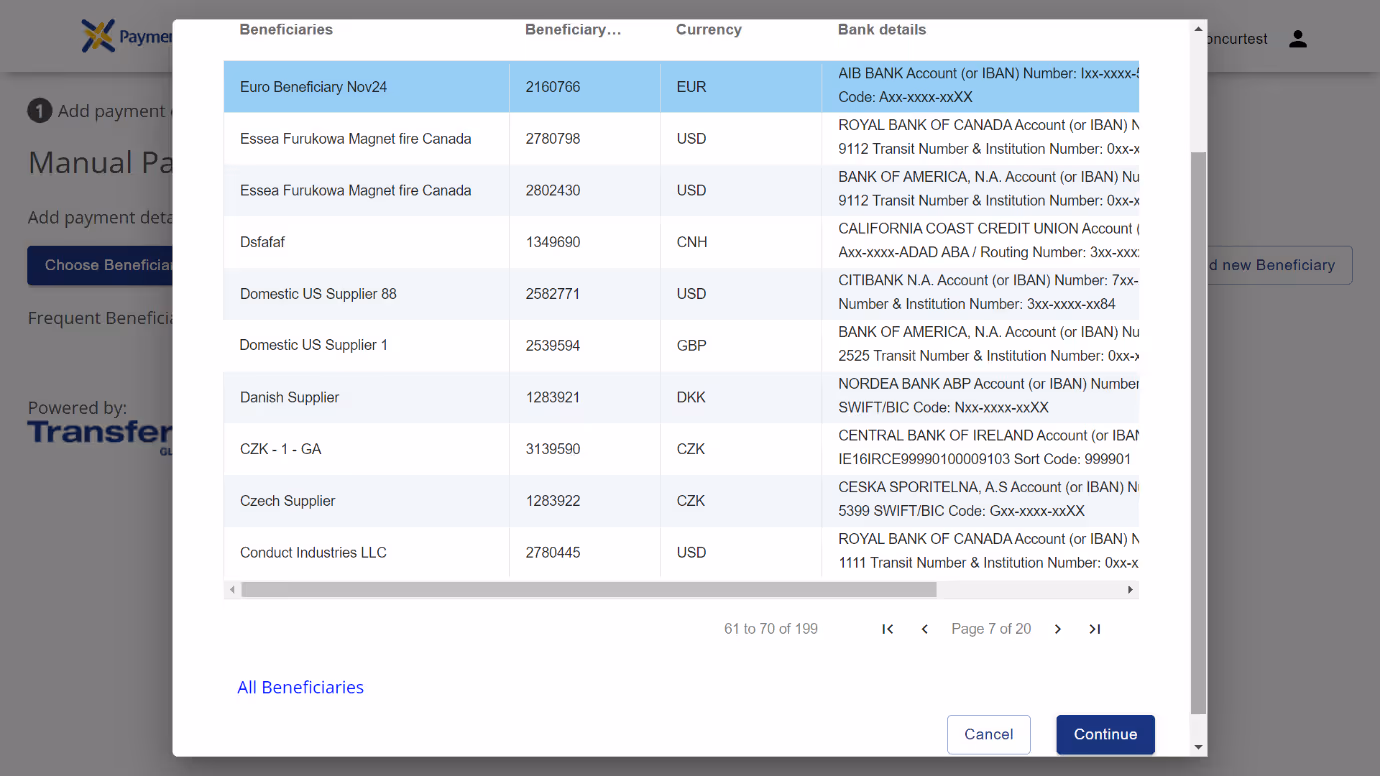Go to next page of beneficiaries
1380x776 pixels.
[1058, 629]
